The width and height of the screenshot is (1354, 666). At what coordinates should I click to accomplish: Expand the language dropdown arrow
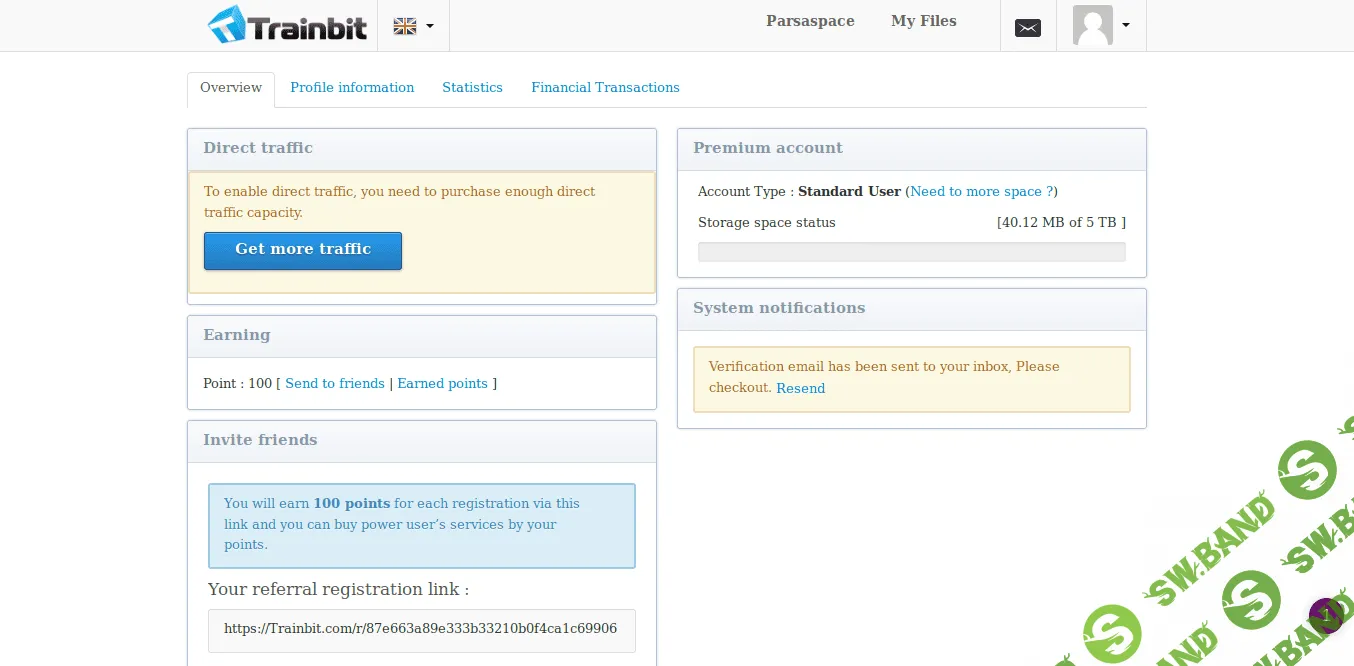coord(430,26)
